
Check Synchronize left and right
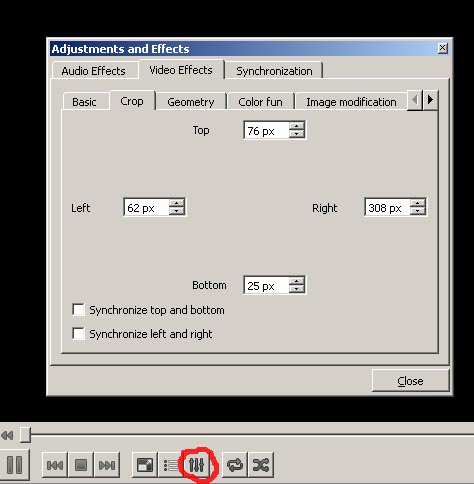(78, 334)
